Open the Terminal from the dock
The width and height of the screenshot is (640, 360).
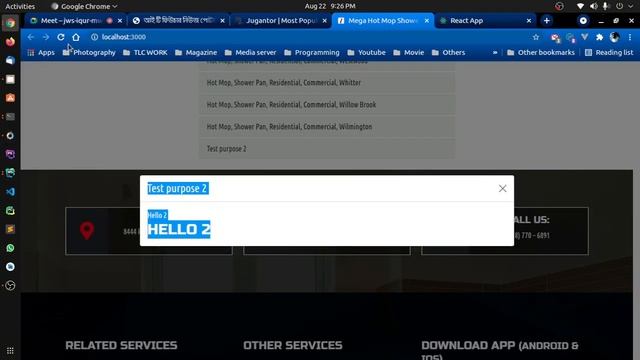[x=10, y=117]
